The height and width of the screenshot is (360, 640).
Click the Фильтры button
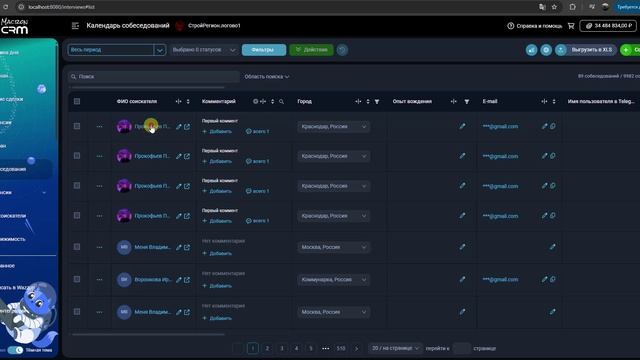[264, 50]
